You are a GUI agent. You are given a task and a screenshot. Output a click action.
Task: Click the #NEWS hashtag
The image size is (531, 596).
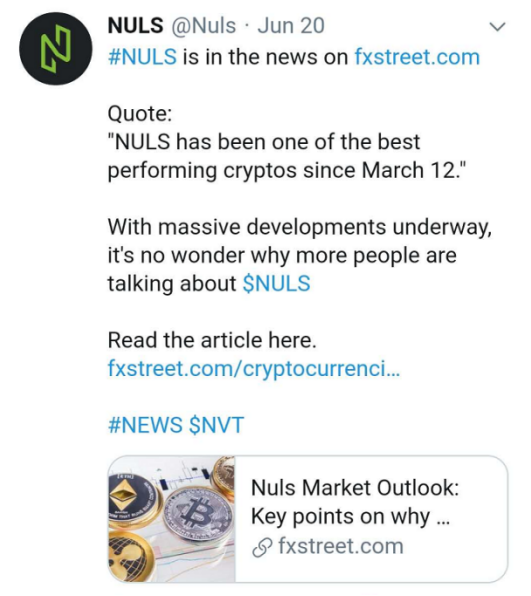(x=145, y=425)
